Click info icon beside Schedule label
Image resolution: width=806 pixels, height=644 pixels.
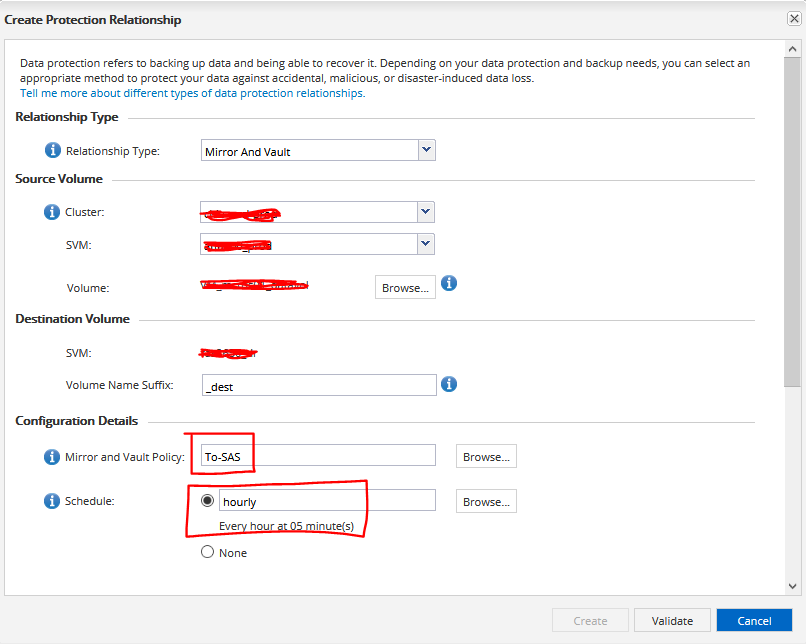pos(52,501)
